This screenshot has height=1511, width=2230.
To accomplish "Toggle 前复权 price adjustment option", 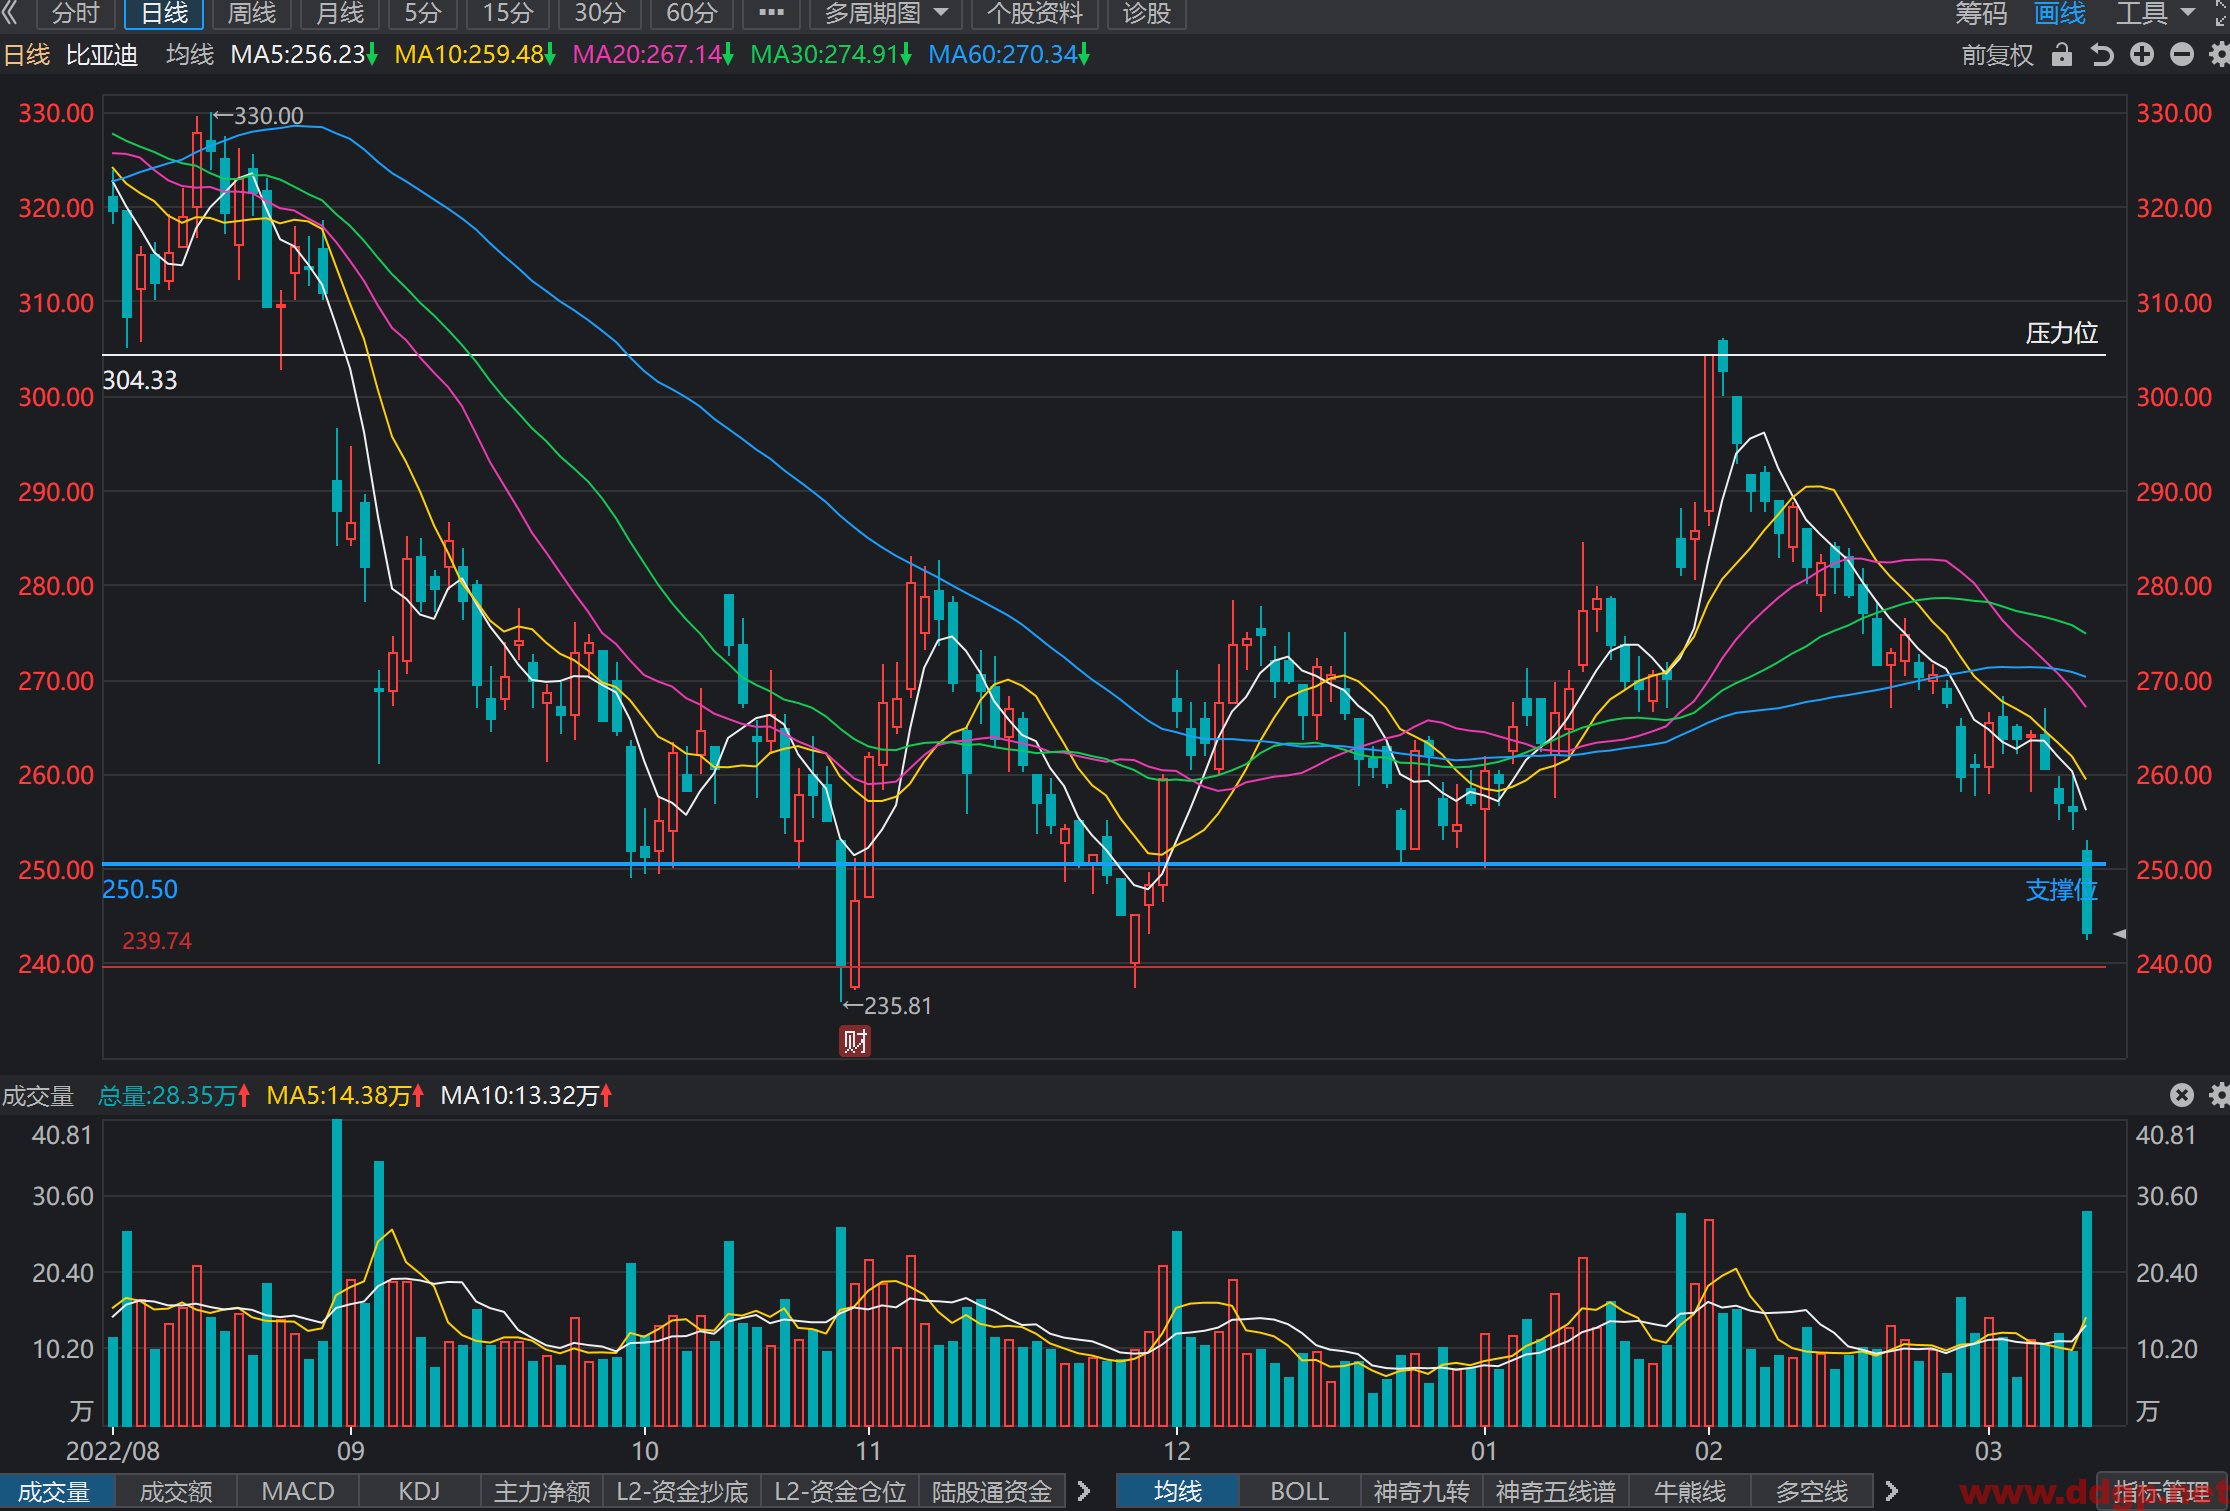I will pyautogui.click(x=1997, y=55).
